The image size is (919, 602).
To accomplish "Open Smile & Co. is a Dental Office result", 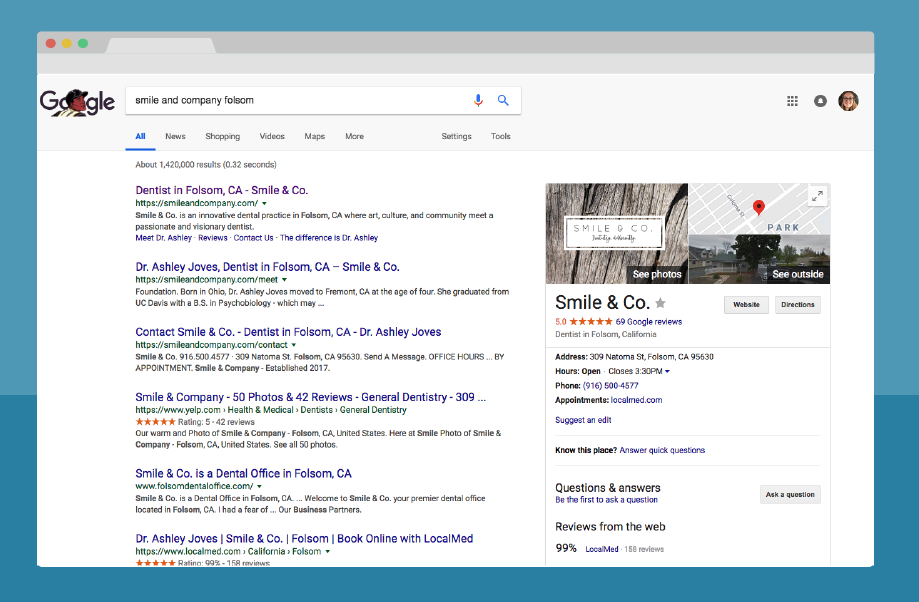I will (243, 473).
